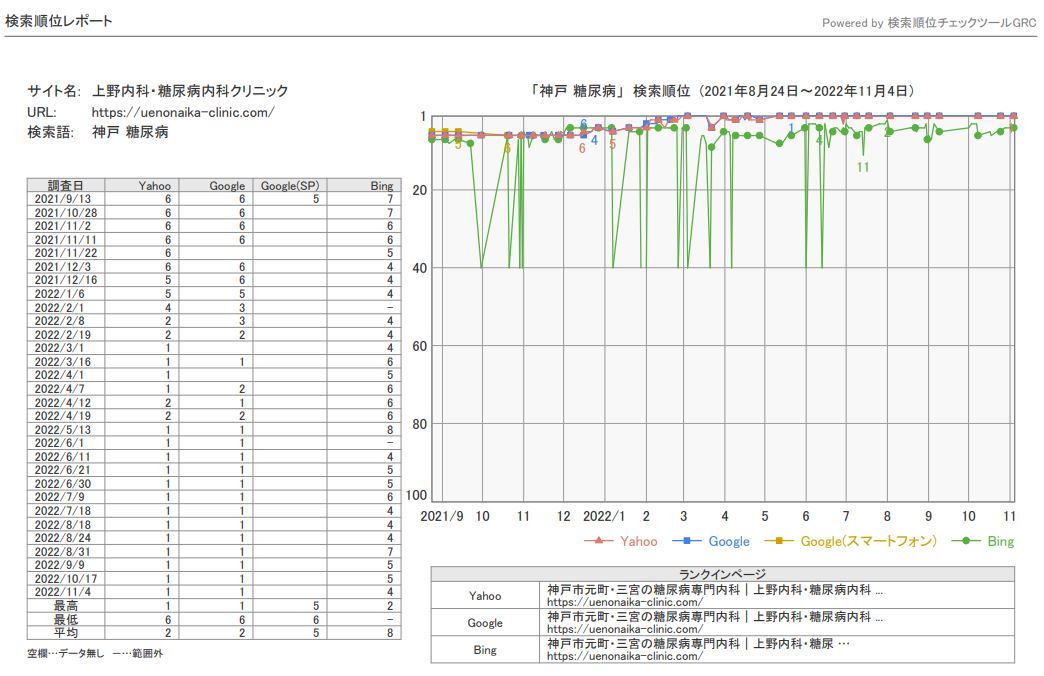Open the Yahoo row's rank-in page URL
Image resolution: width=1044 pixels, height=676 pixels.
625,602
